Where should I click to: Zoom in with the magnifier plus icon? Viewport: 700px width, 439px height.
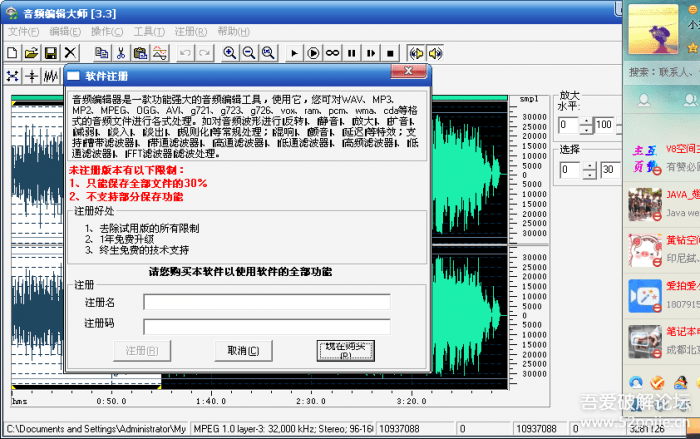click(230, 52)
